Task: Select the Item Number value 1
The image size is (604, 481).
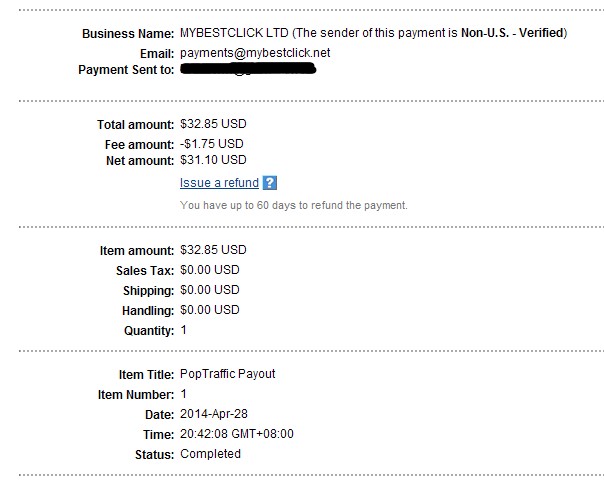Action: point(183,394)
